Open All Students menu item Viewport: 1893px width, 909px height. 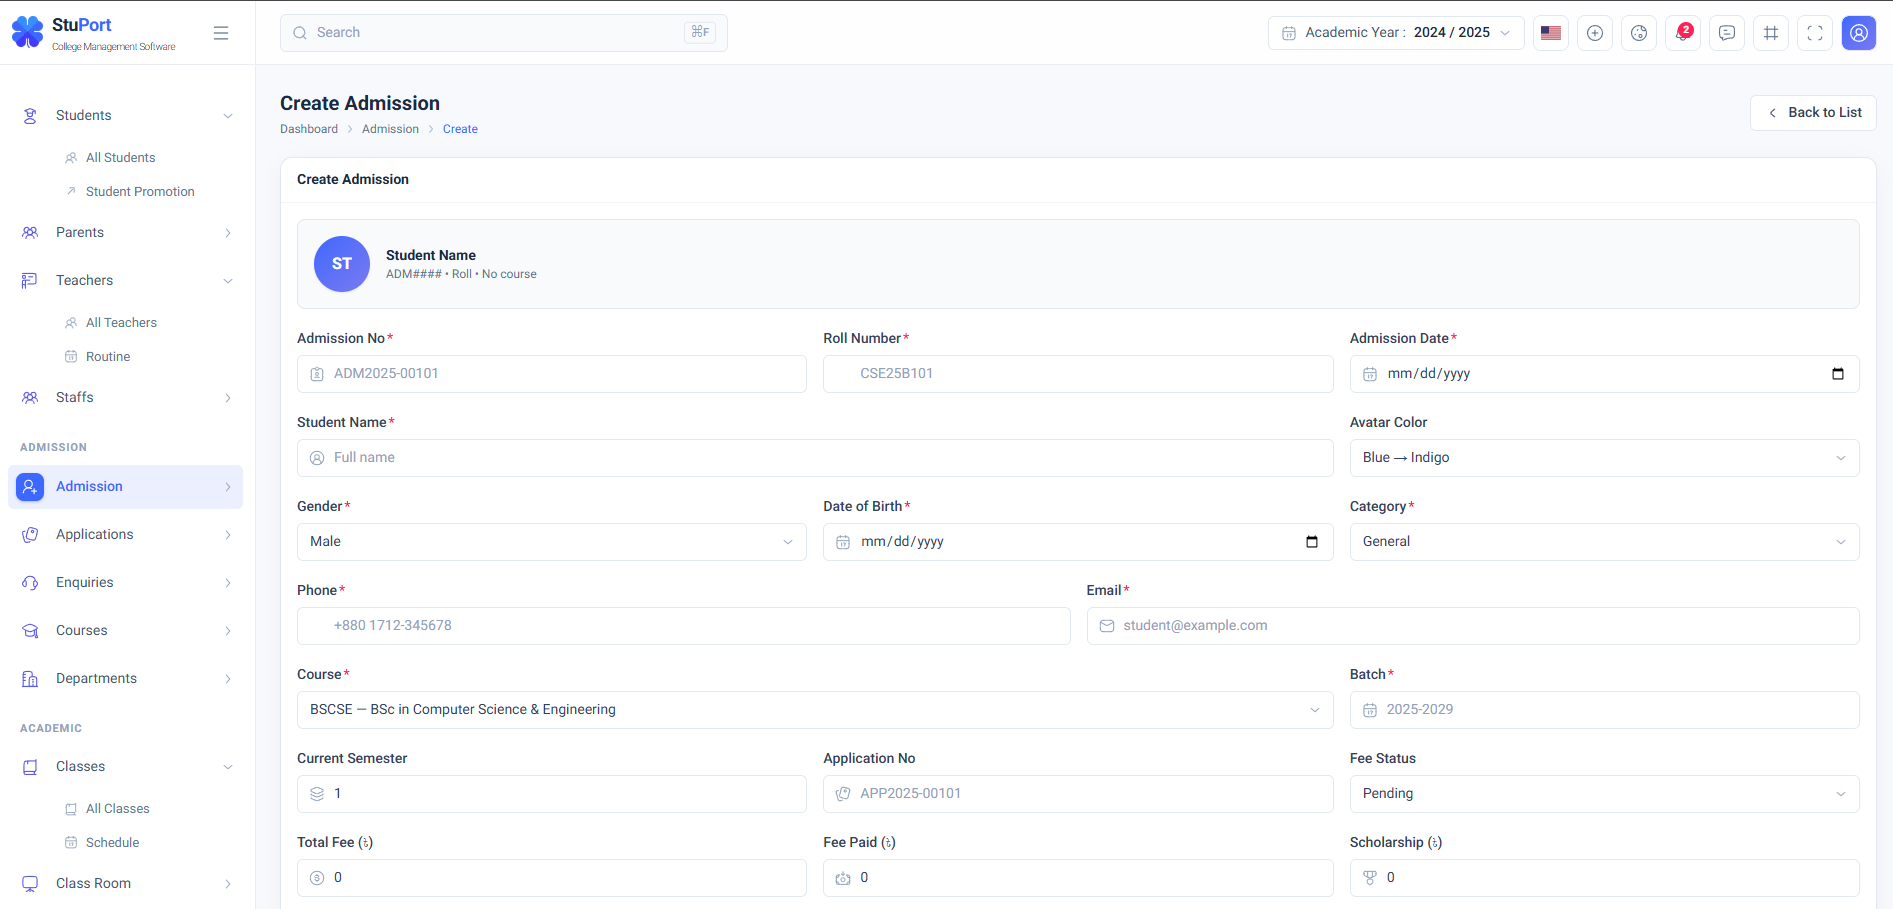click(x=120, y=158)
